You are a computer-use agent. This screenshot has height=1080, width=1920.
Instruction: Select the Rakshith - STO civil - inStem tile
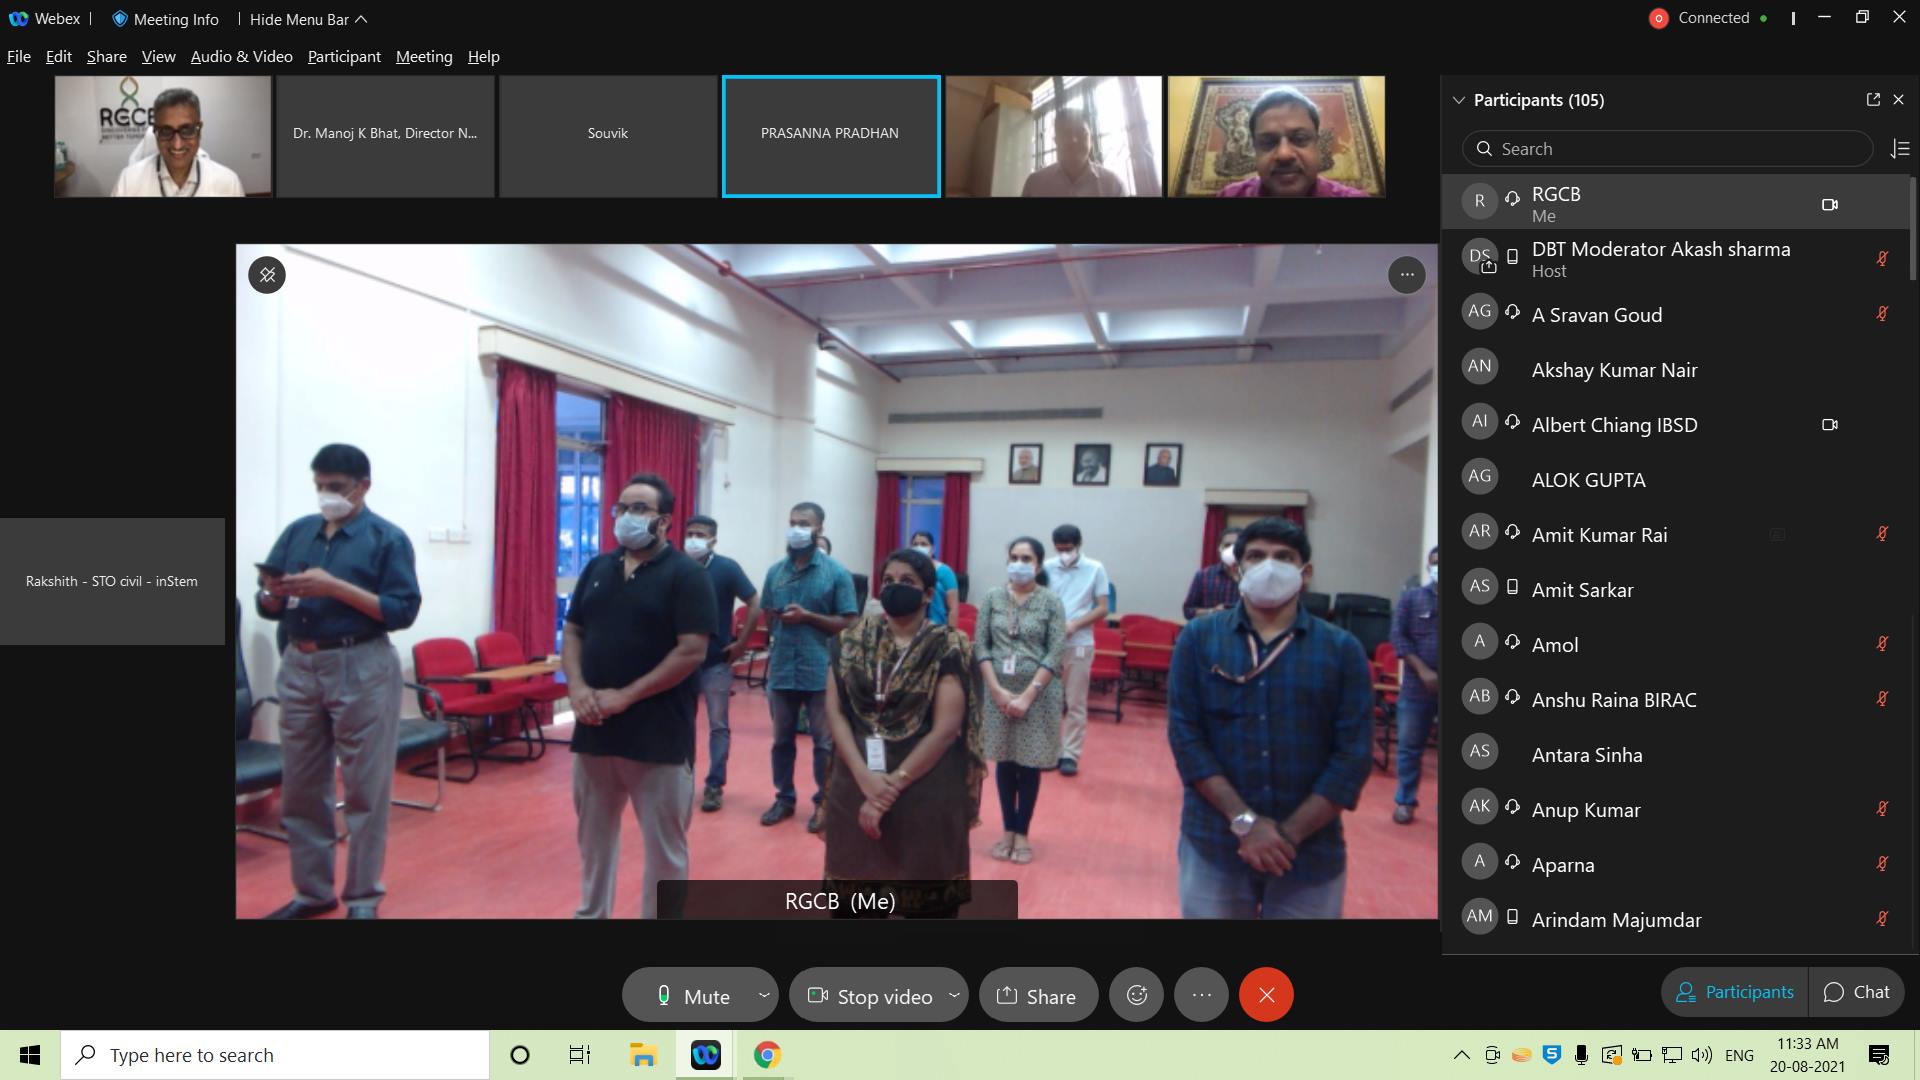pos(112,581)
